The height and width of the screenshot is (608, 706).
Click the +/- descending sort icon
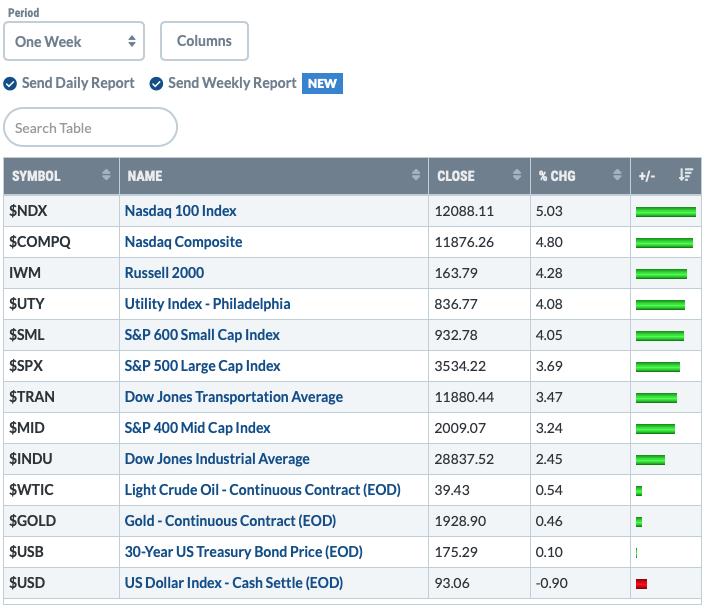686,175
